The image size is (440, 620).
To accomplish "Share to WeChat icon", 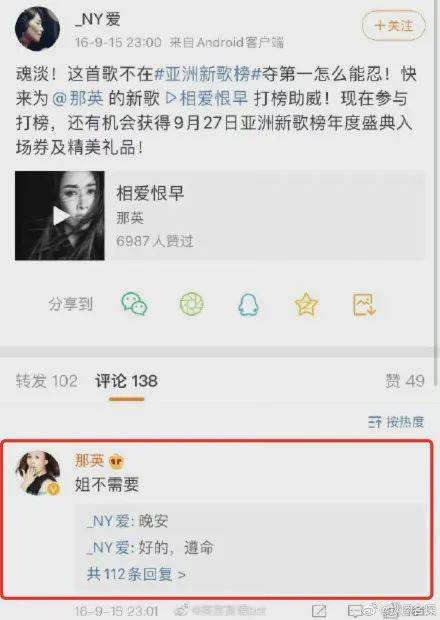I will click(134, 304).
